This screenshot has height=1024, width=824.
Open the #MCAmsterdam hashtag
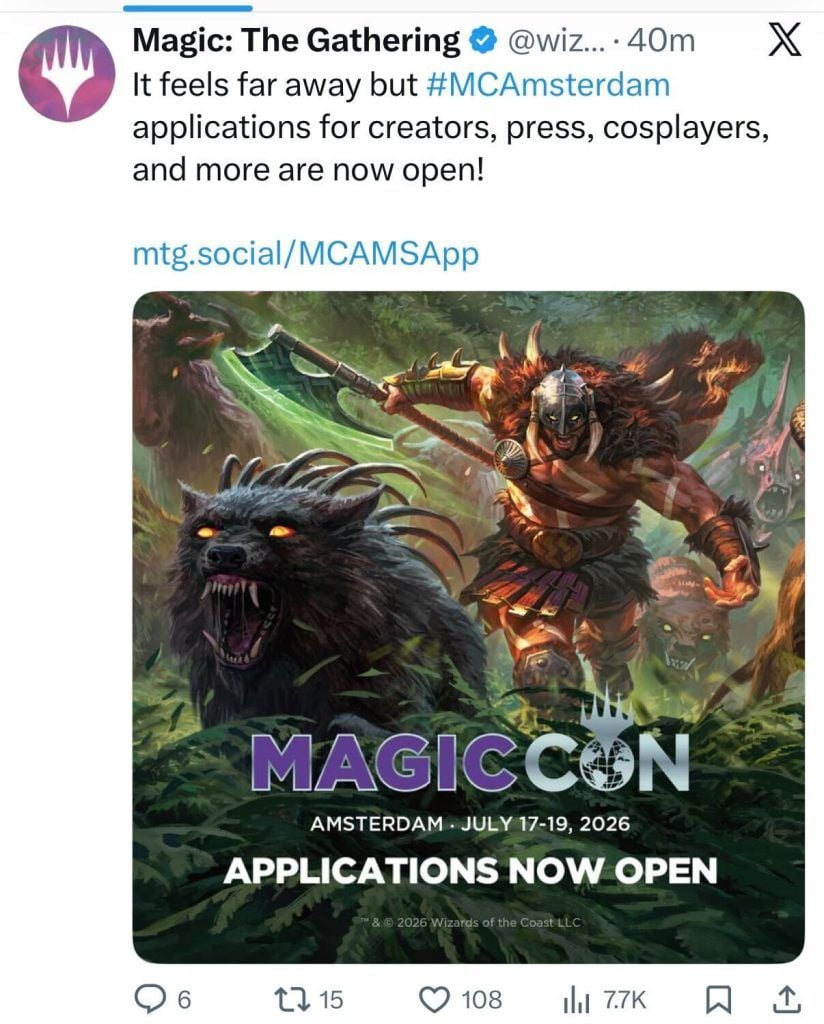548,85
